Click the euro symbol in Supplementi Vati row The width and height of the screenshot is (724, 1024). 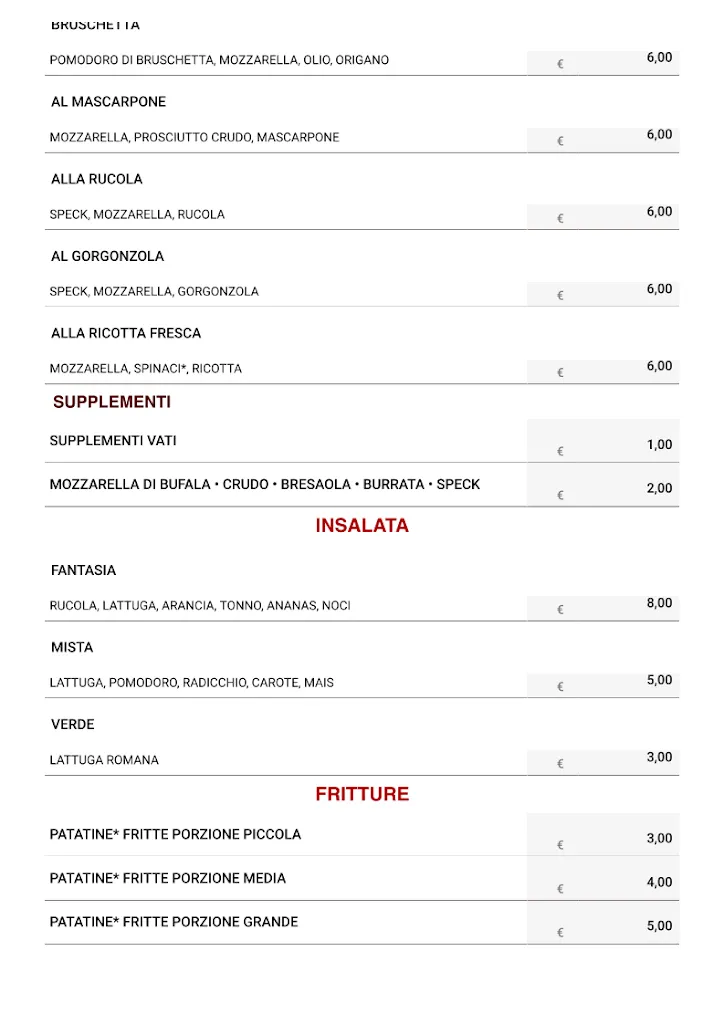[560, 451]
